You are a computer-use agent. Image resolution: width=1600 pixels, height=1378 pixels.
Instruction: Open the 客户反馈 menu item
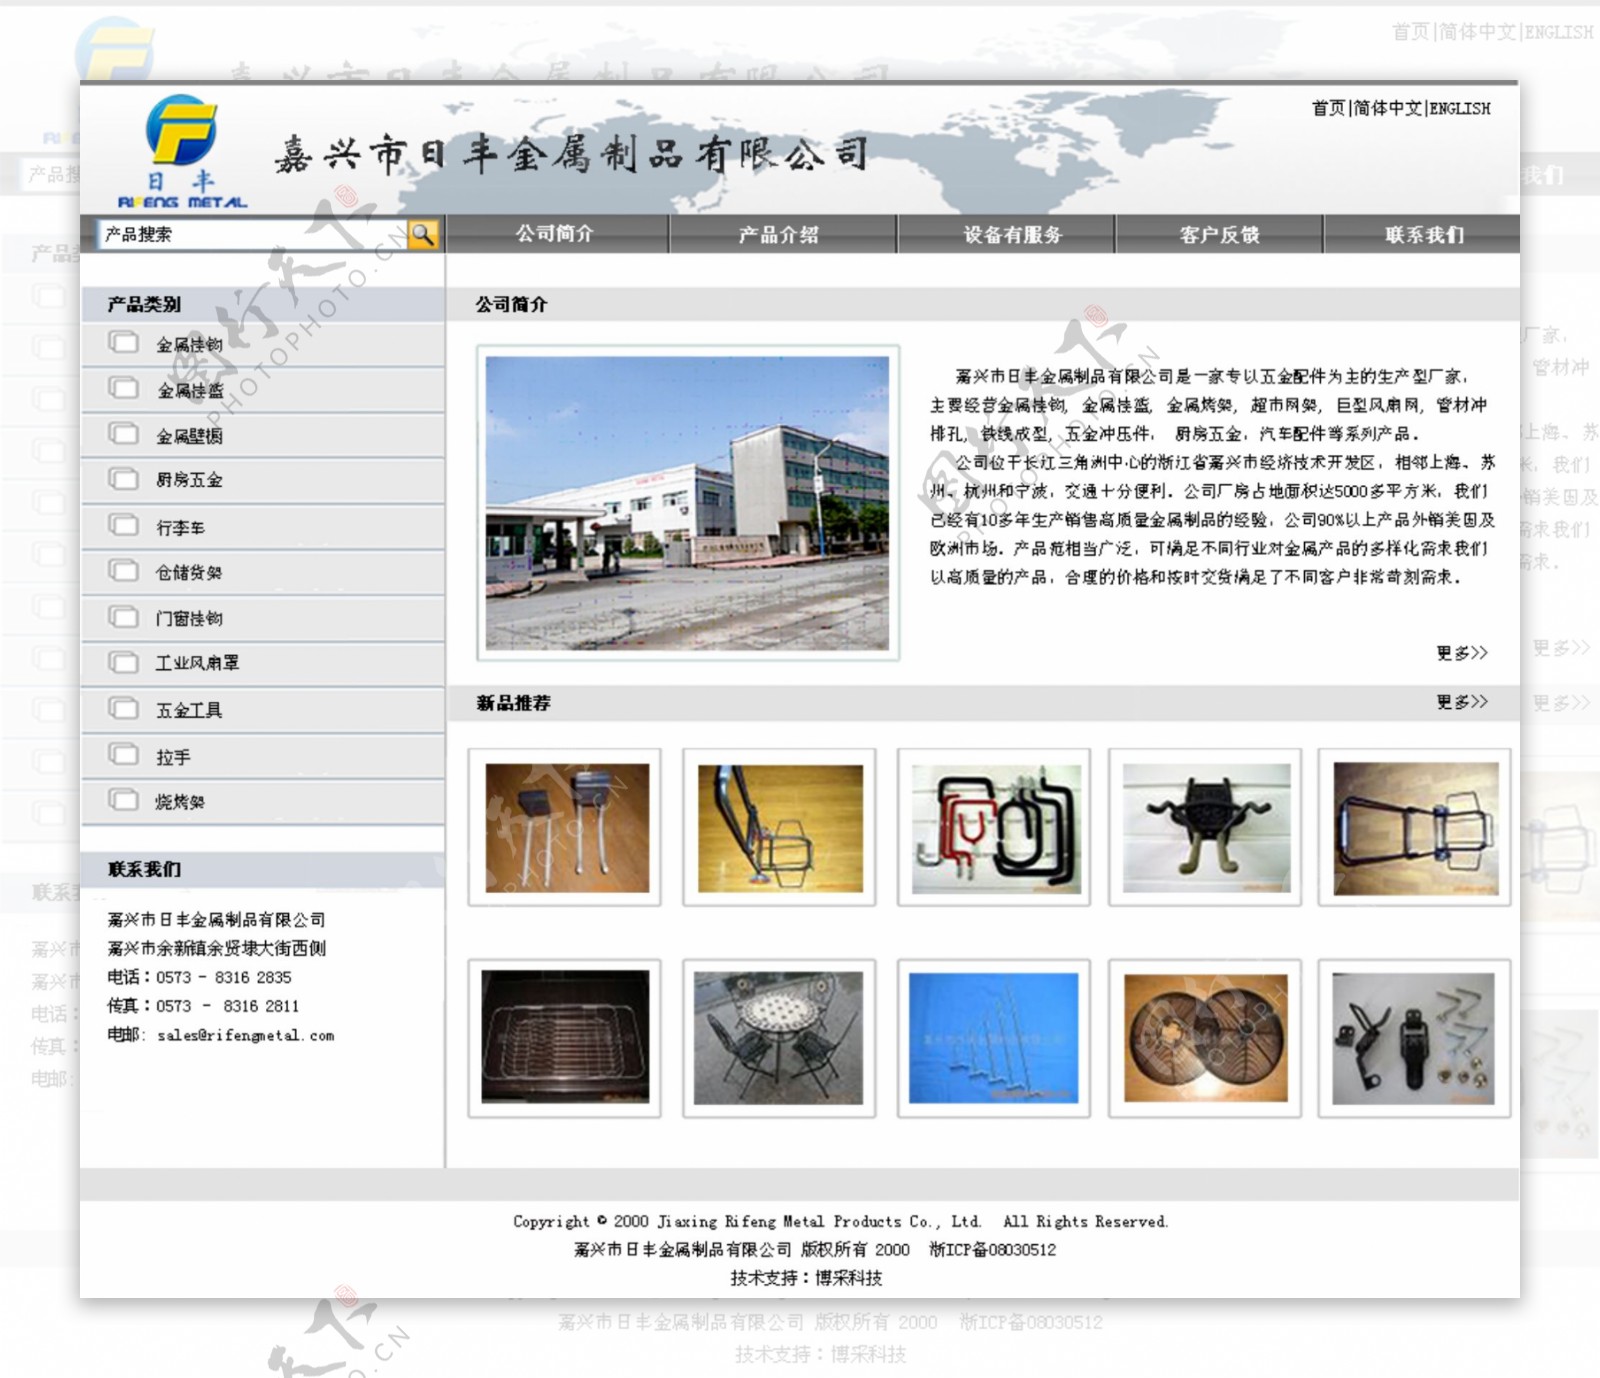pyautogui.click(x=1219, y=234)
